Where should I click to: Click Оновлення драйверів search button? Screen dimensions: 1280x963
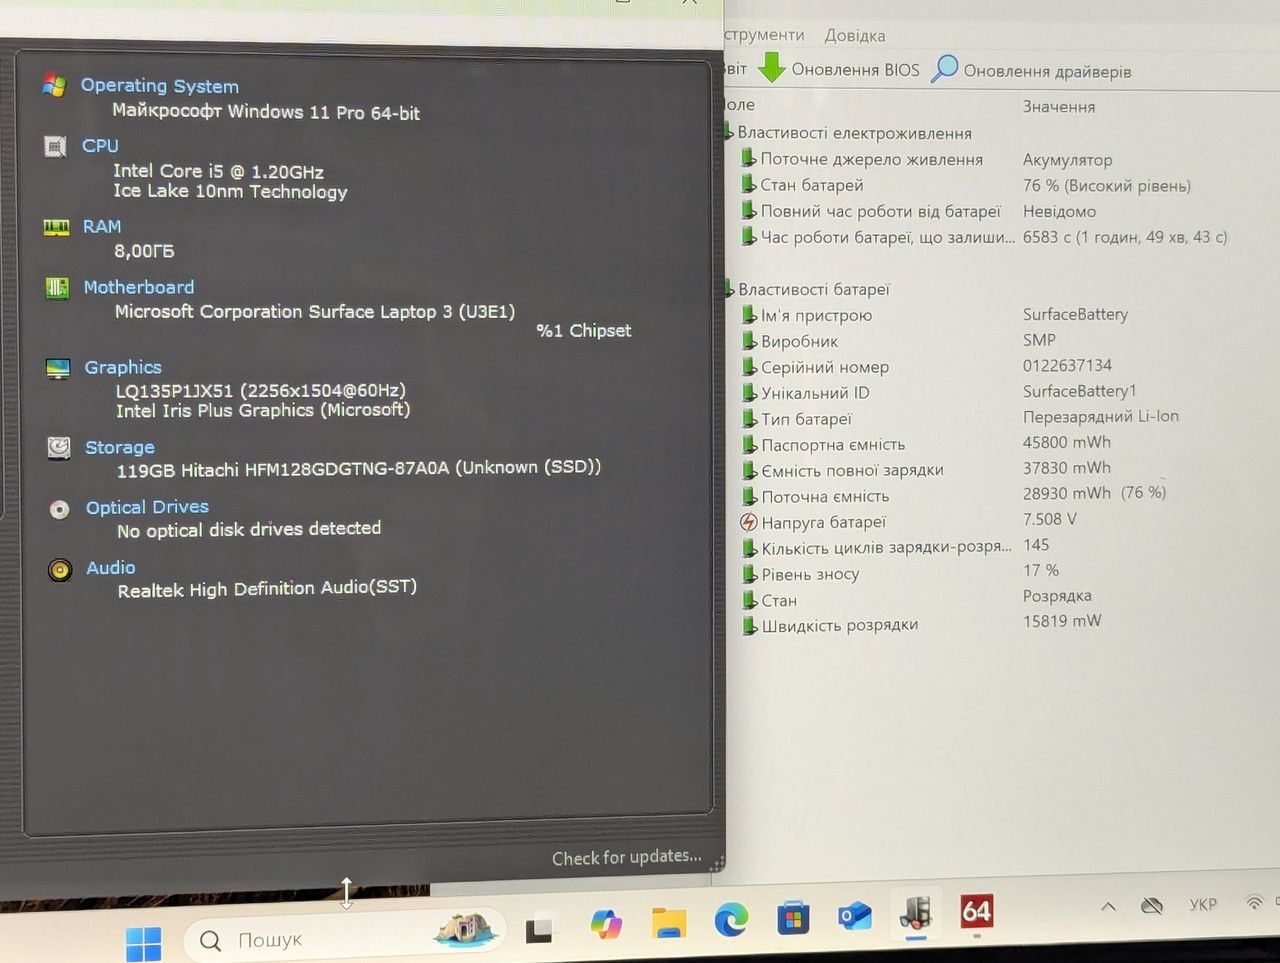(x=1032, y=70)
